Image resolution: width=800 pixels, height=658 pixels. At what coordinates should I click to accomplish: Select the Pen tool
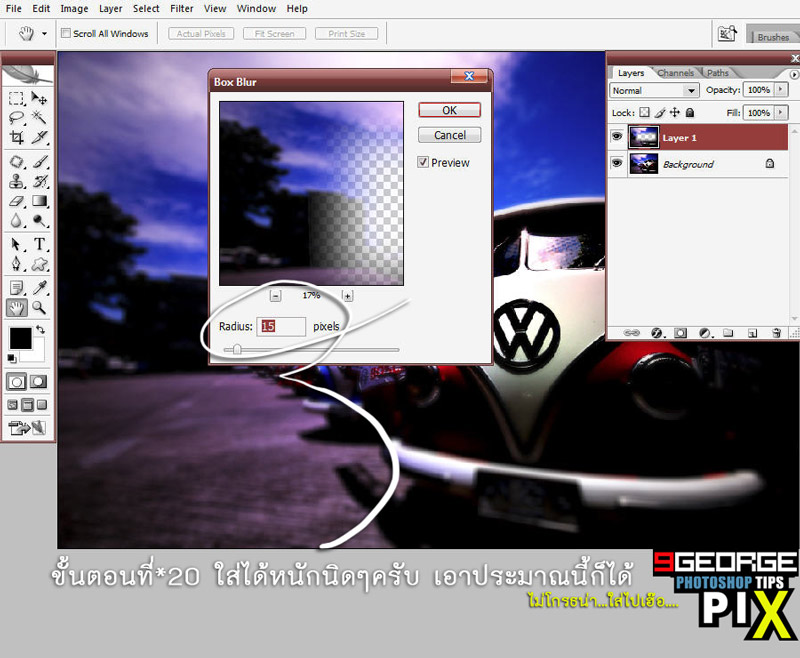click(16, 264)
